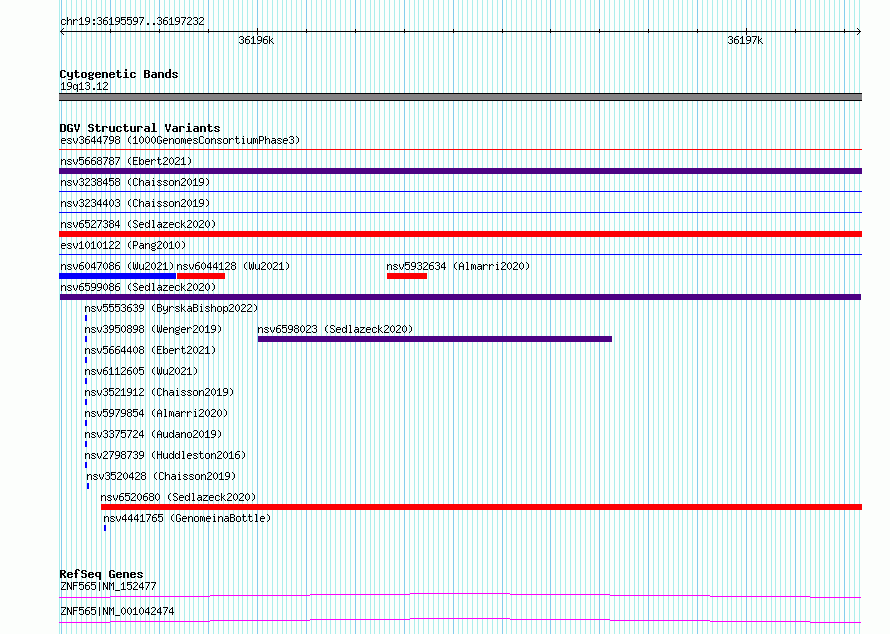Viewport: 890px width, 634px height.
Task: Open variant nsv6112605 (Wu2021)
Action: point(141,371)
